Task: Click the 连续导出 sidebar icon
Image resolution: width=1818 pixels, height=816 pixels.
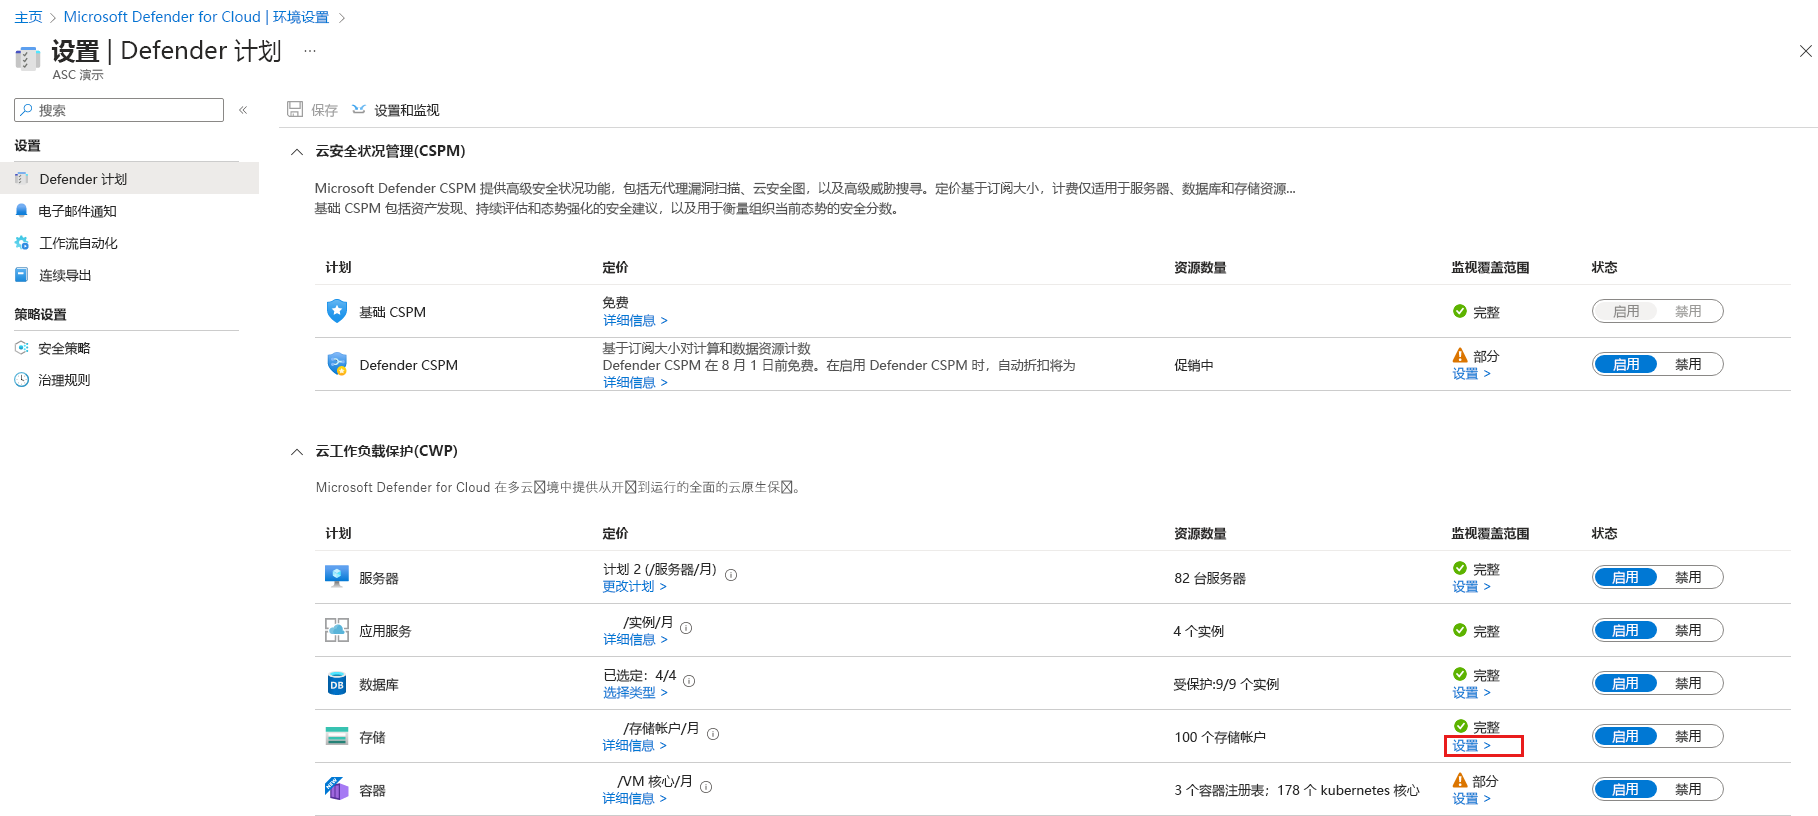Action: click(x=22, y=274)
